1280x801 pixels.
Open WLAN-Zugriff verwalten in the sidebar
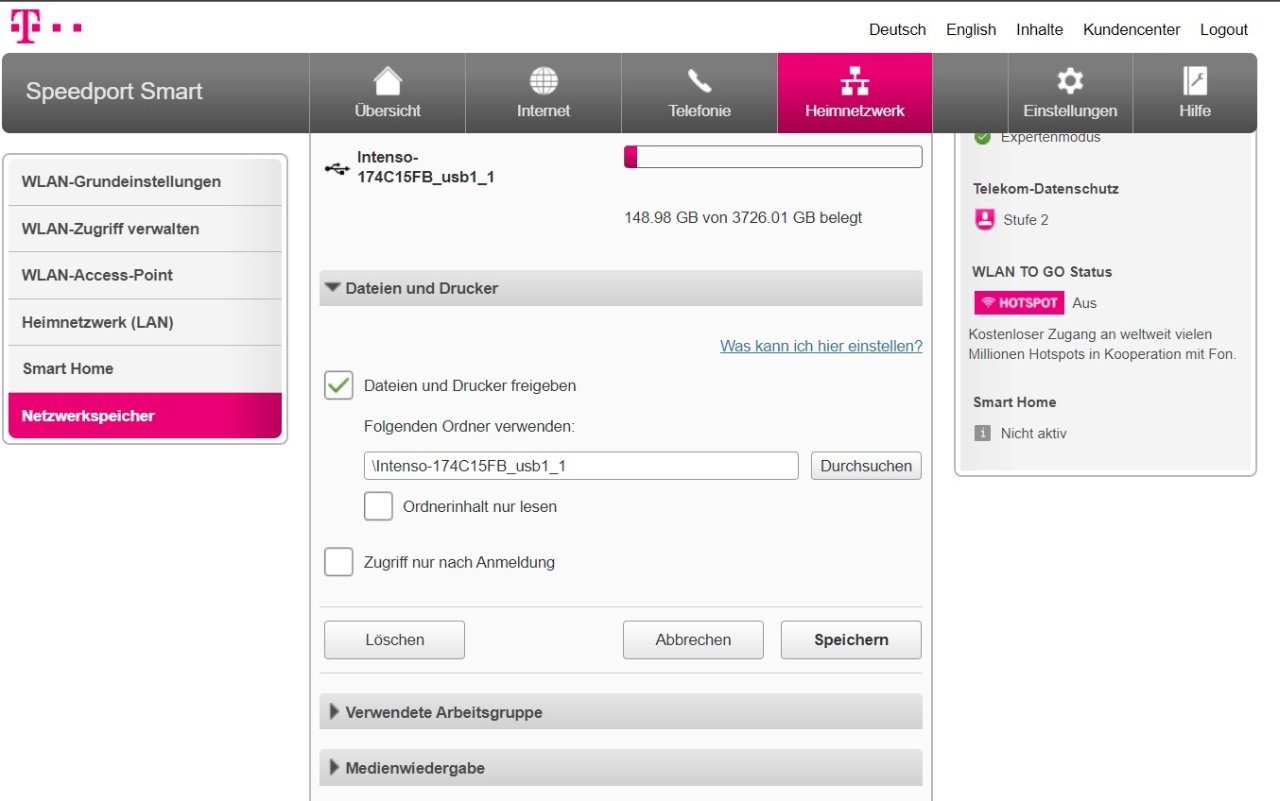point(145,229)
